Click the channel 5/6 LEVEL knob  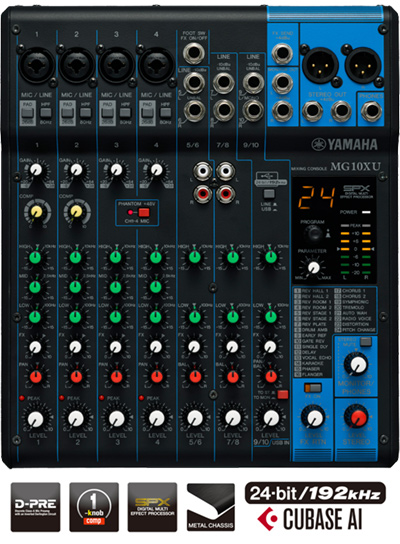[195, 418]
